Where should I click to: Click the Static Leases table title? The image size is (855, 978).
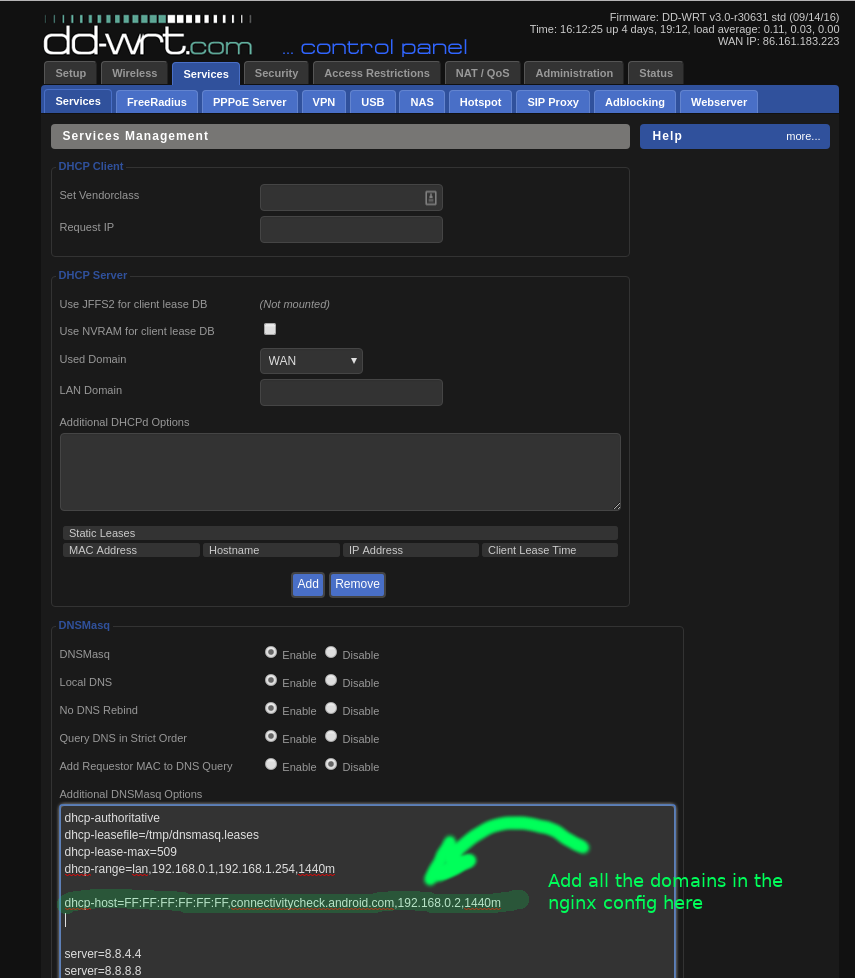click(340, 533)
